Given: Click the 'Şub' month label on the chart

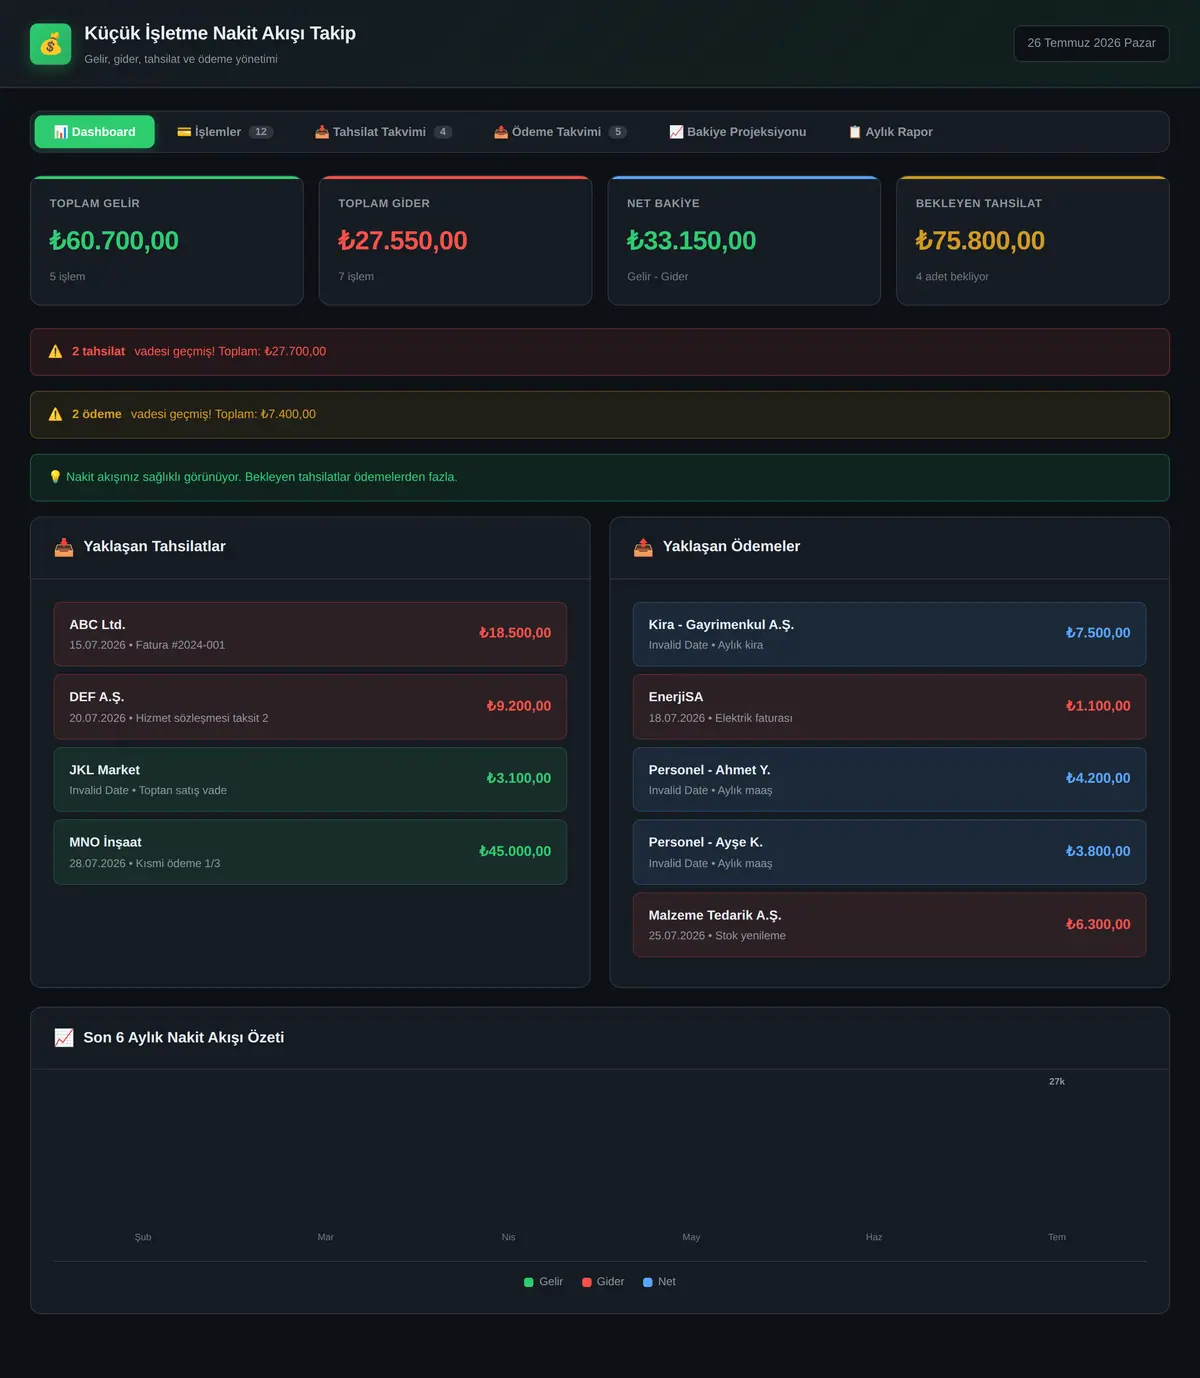Looking at the screenshot, I should pyautogui.click(x=143, y=1238).
